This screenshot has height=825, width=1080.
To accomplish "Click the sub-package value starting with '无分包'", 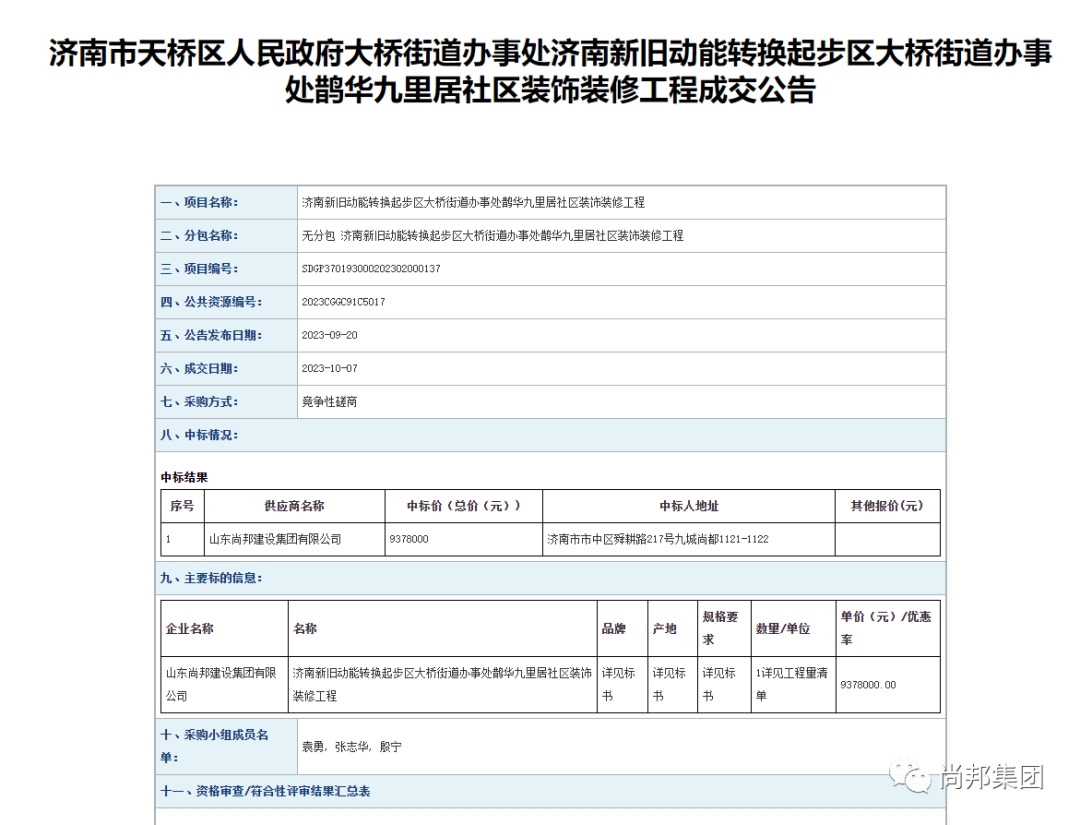I will tap(492, 236).
